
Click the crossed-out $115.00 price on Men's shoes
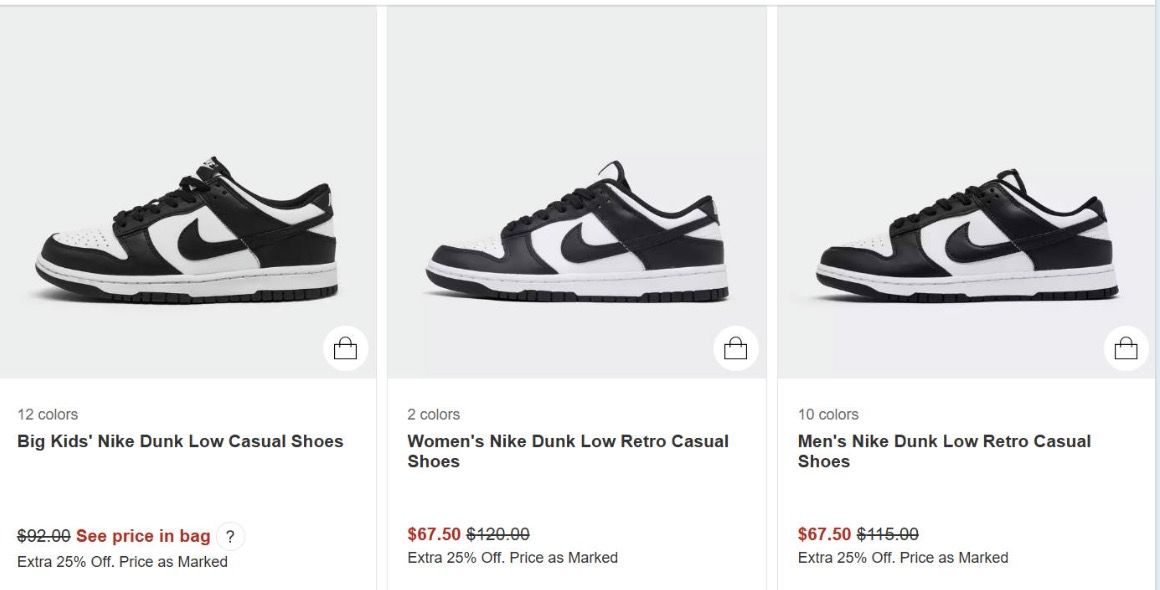pos(890,535)
